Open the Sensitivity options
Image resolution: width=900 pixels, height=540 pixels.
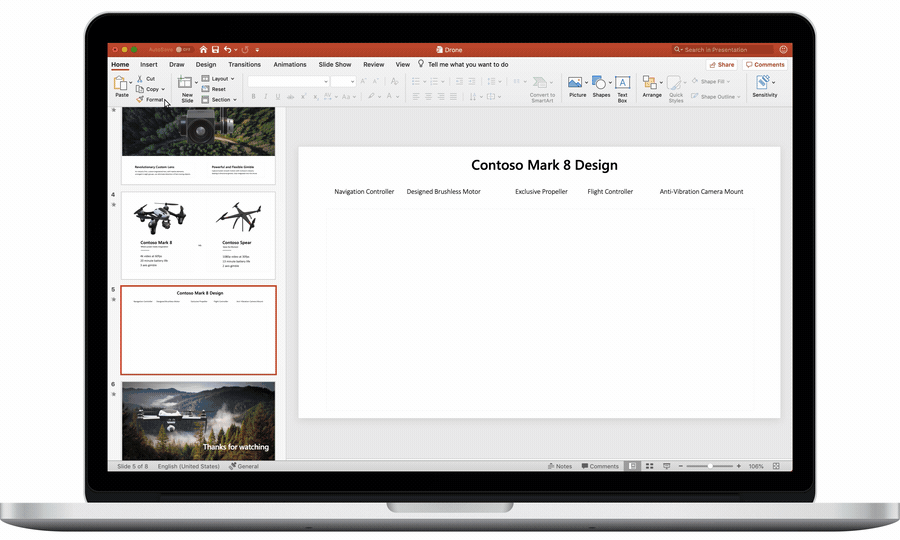pos(764,85)
